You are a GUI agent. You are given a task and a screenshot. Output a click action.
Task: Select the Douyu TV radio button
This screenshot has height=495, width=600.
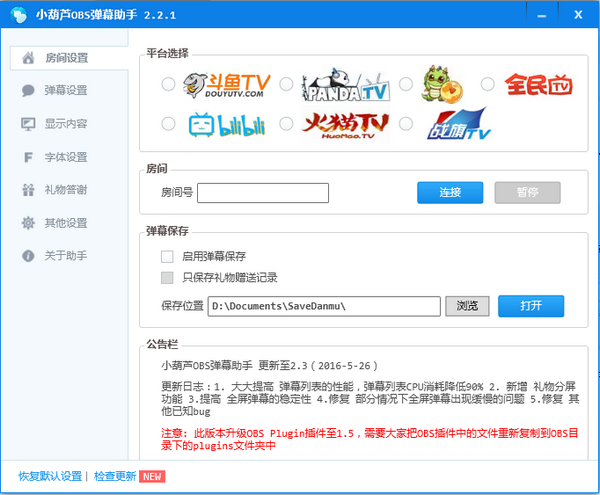[168, 84]
